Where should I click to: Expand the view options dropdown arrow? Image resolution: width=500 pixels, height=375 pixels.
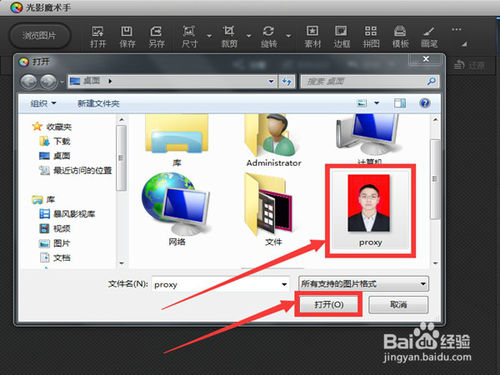pyautogui.click(x=377, y=103)
